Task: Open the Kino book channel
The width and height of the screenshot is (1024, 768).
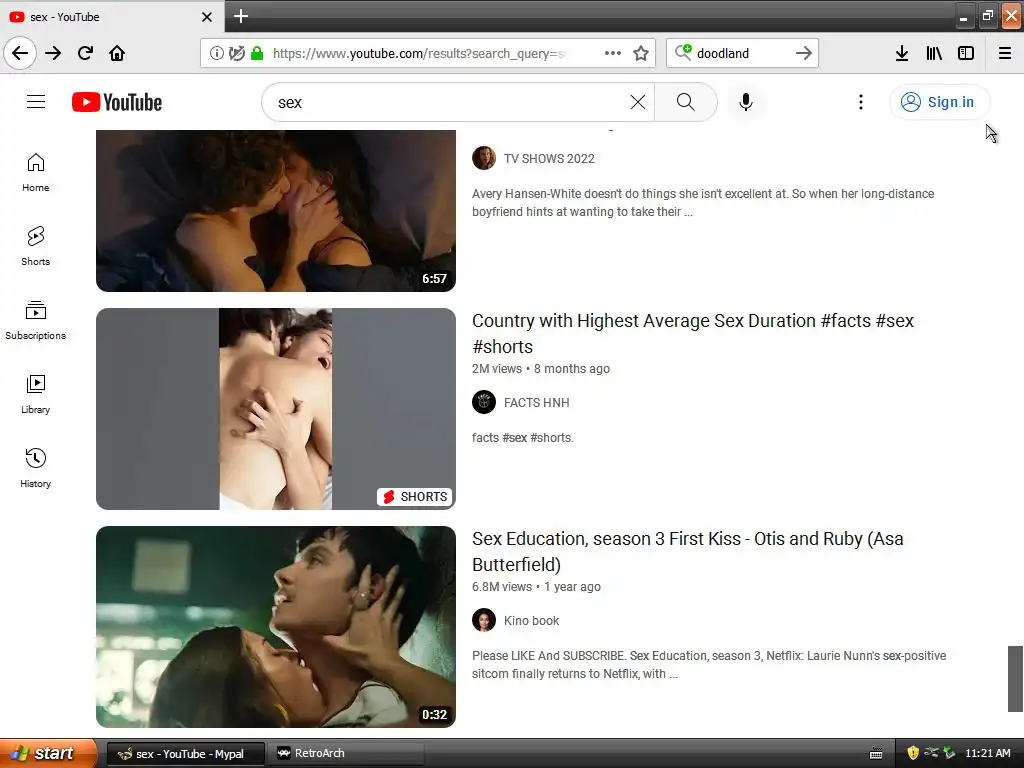Action: coord(531,621)
